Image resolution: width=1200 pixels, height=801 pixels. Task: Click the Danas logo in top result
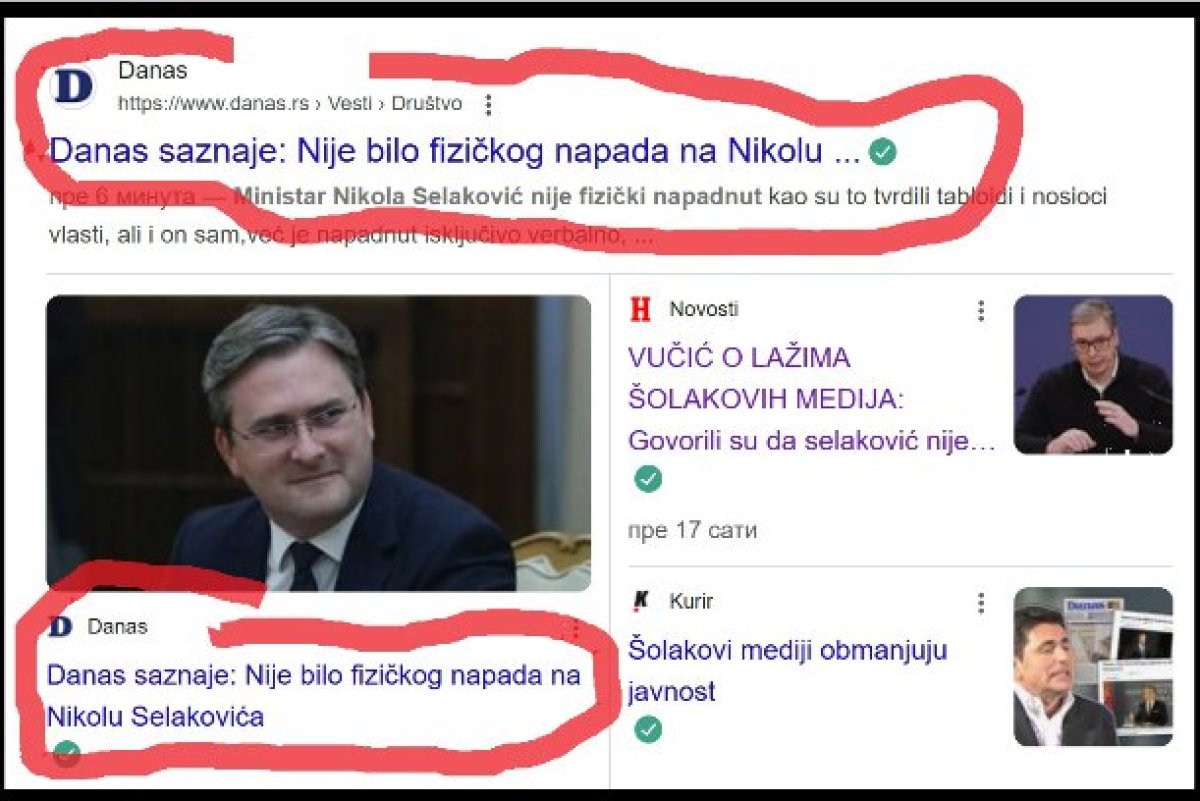(x=72, y=86)
